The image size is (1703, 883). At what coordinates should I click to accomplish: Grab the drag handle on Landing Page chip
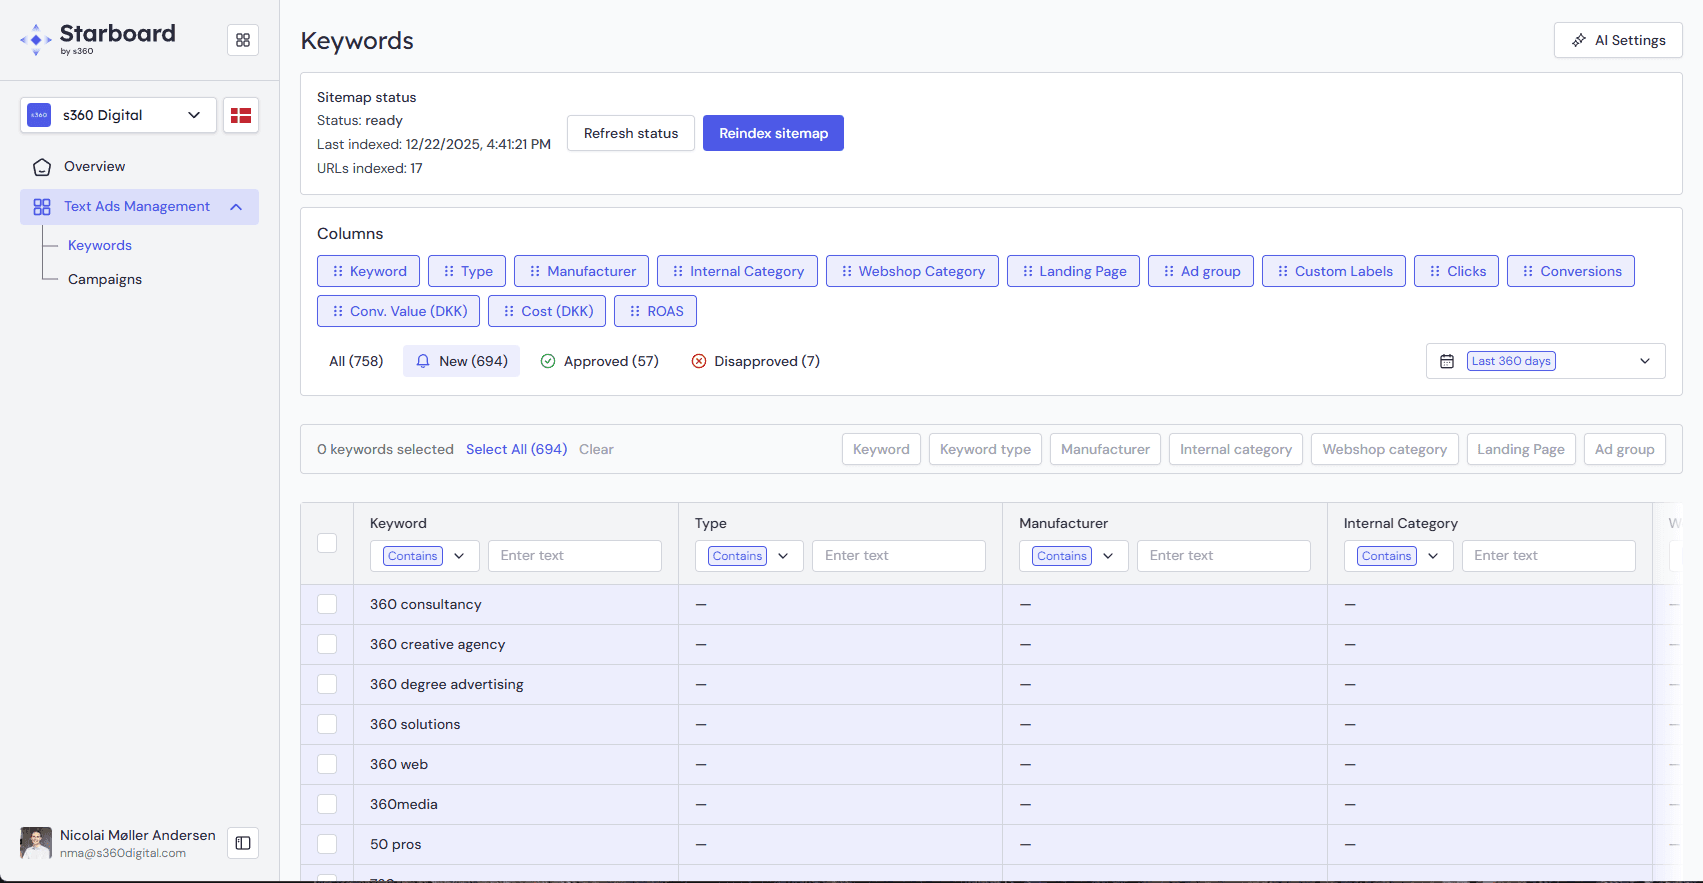1027,271
